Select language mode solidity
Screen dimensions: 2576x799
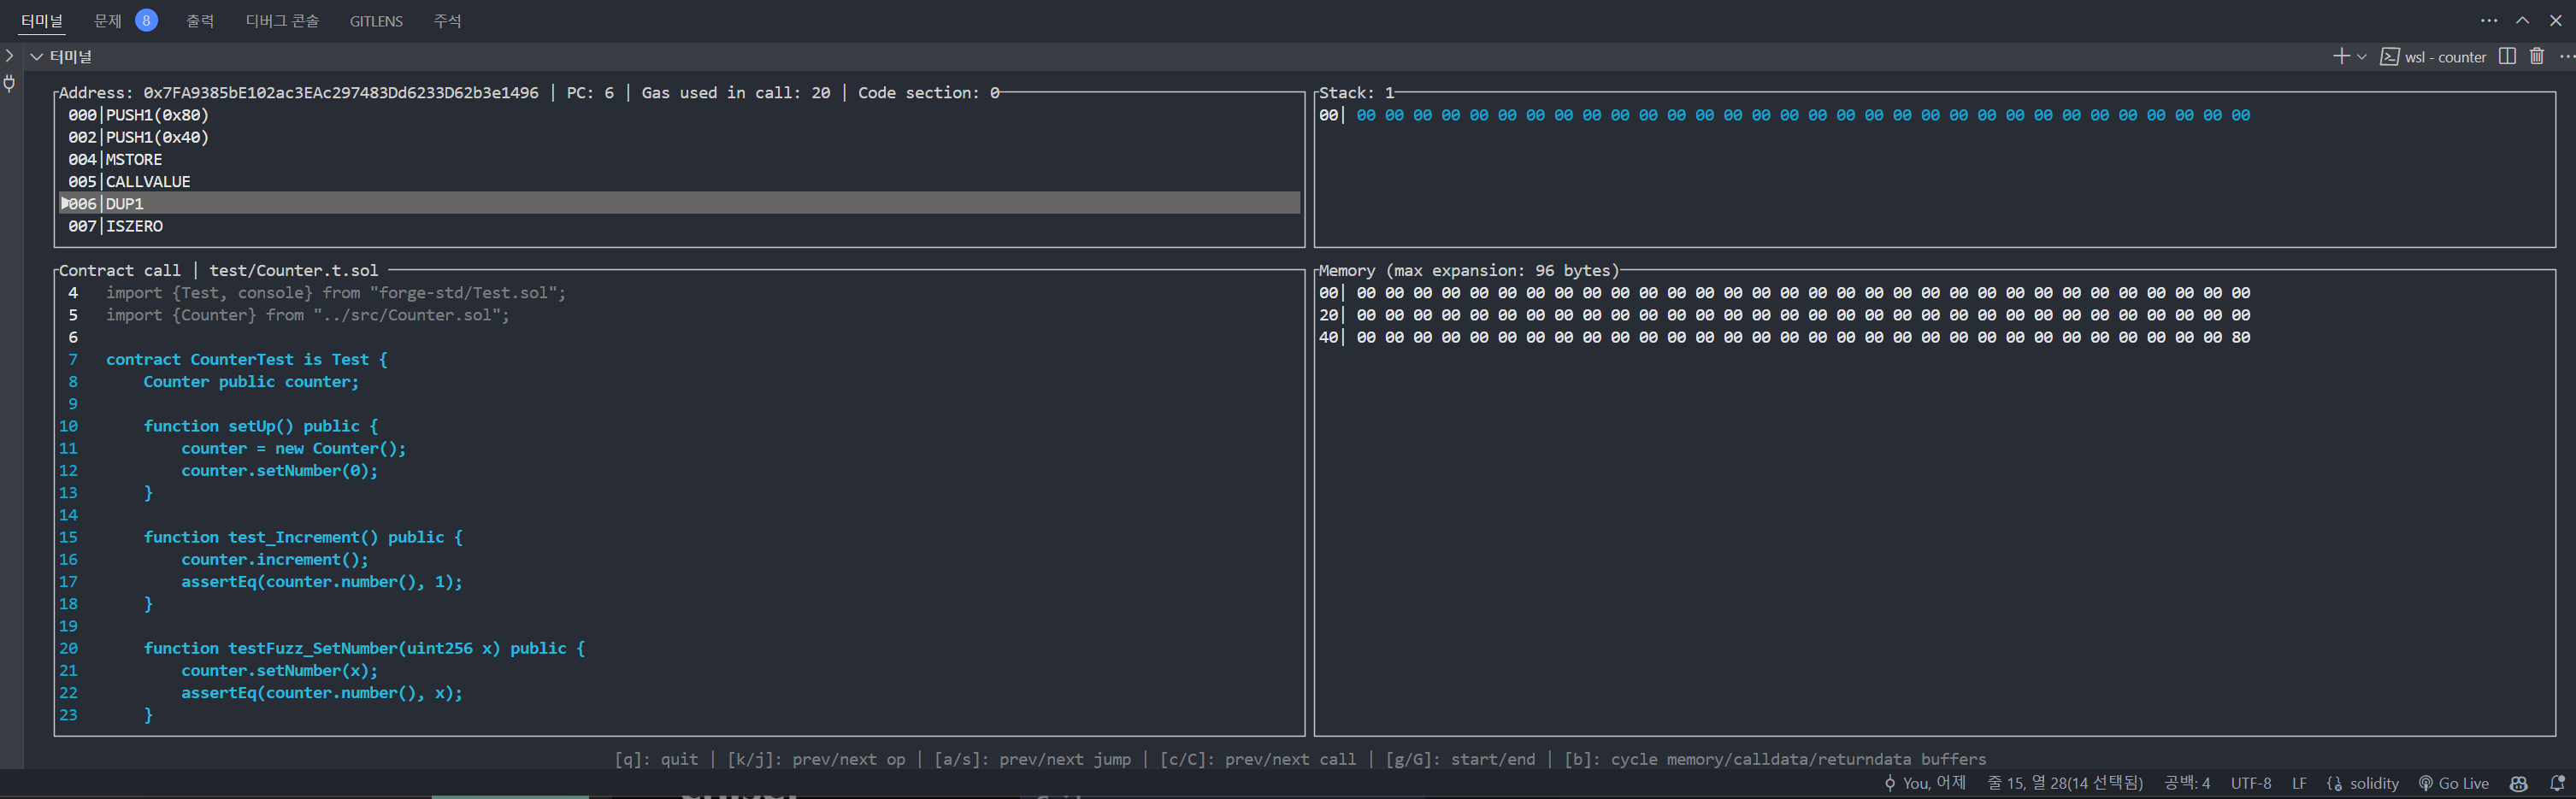tap(2374, 784)
